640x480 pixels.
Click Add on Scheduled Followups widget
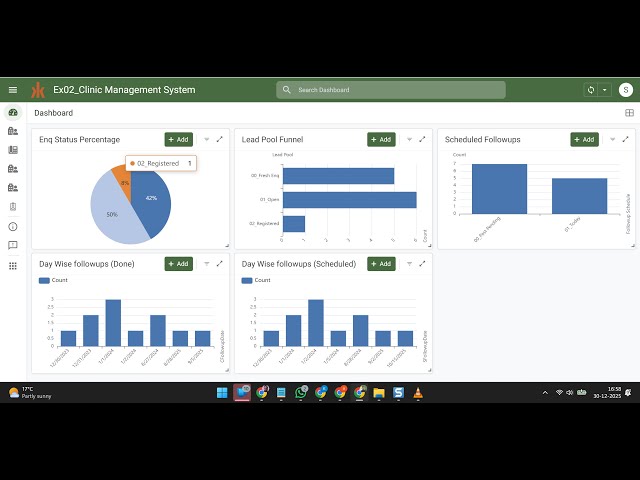tap(584, 139)
